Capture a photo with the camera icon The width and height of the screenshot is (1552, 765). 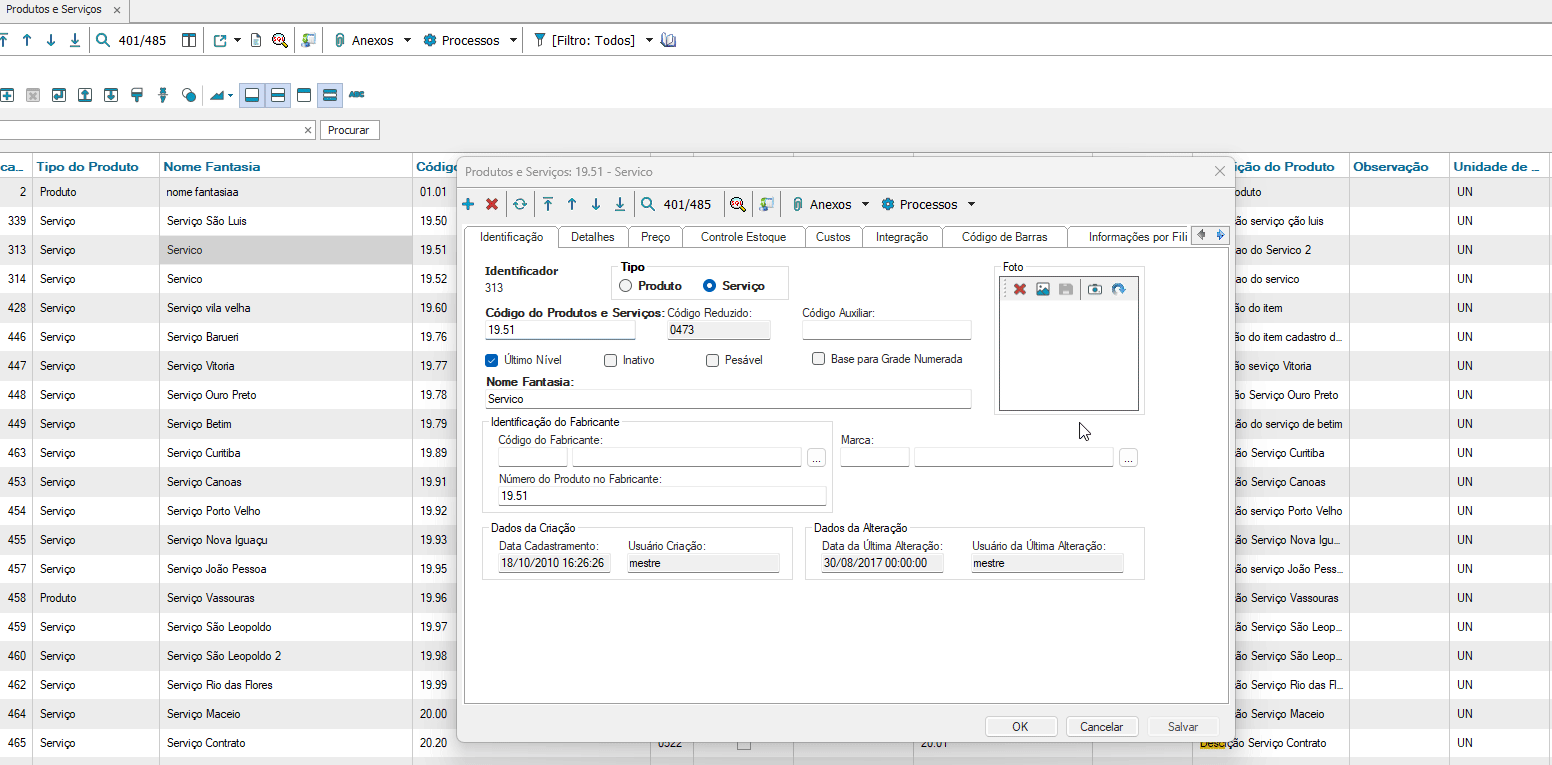pyautogui.click(x=1095, y=289)
